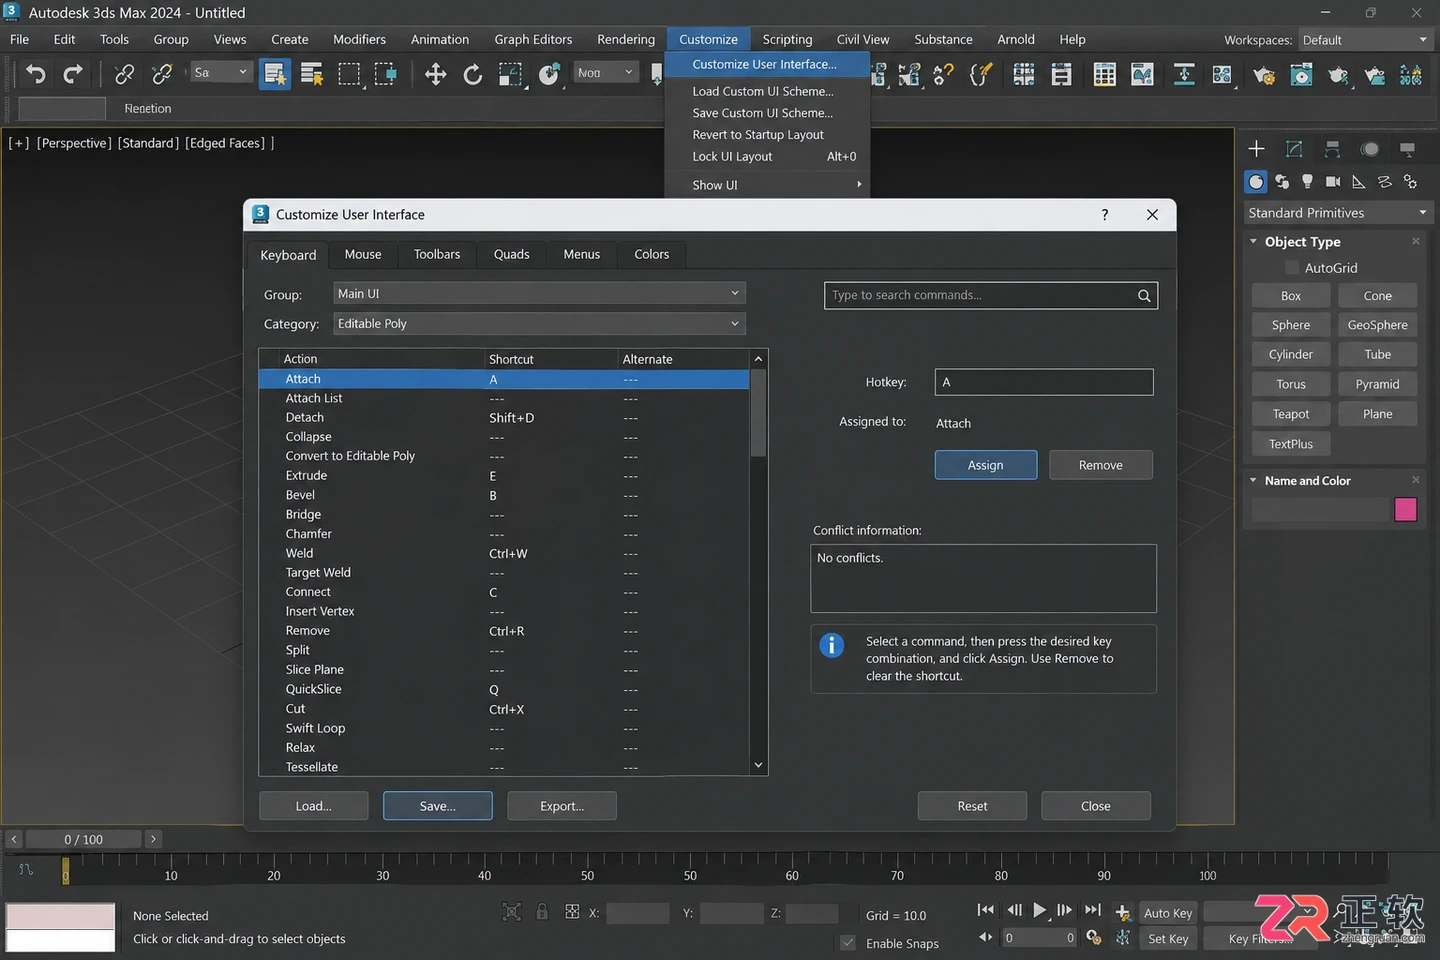Screen dimensions: 1440x960
Task: Switch to the Quads tab
Action: coord(511,254)
